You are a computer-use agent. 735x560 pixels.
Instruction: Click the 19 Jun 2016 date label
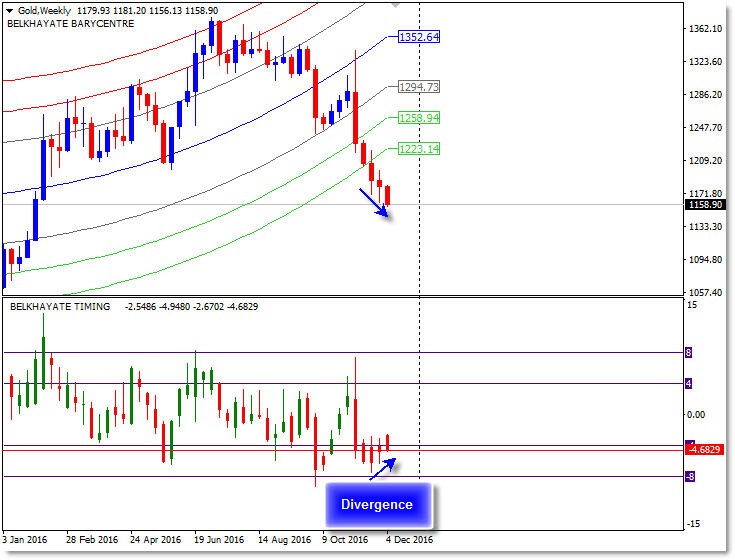click(219, 539)
